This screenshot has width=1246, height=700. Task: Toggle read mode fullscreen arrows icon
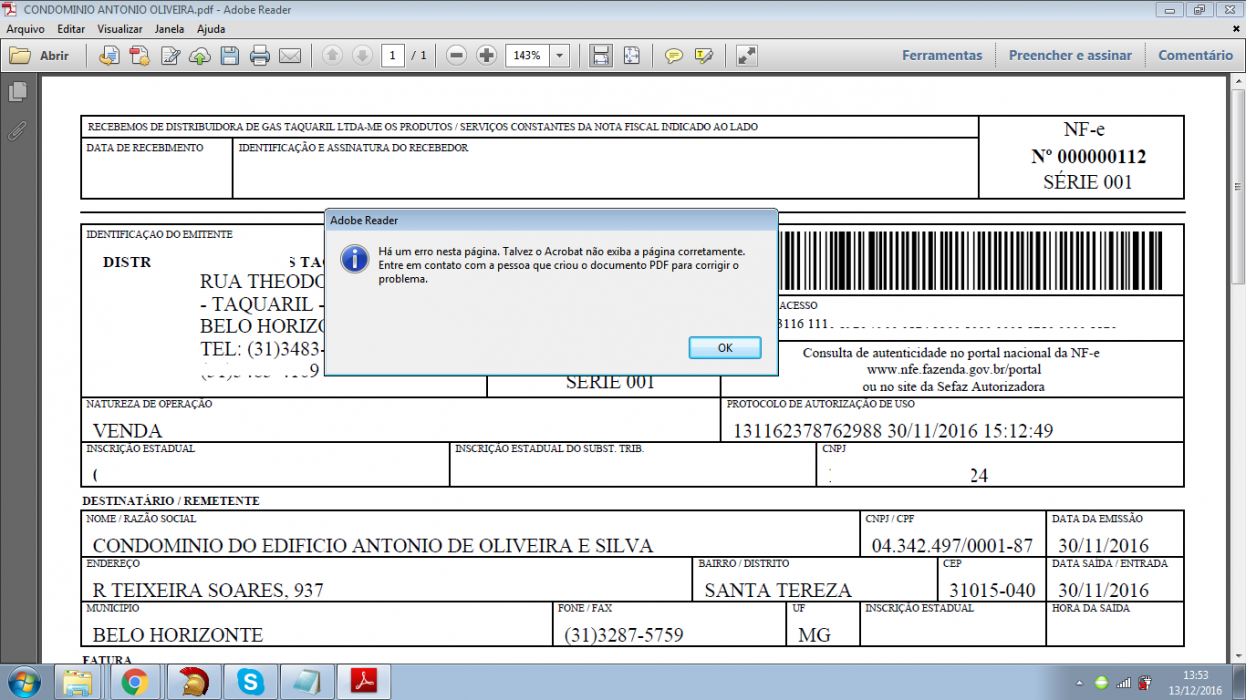tap(746, 56)
